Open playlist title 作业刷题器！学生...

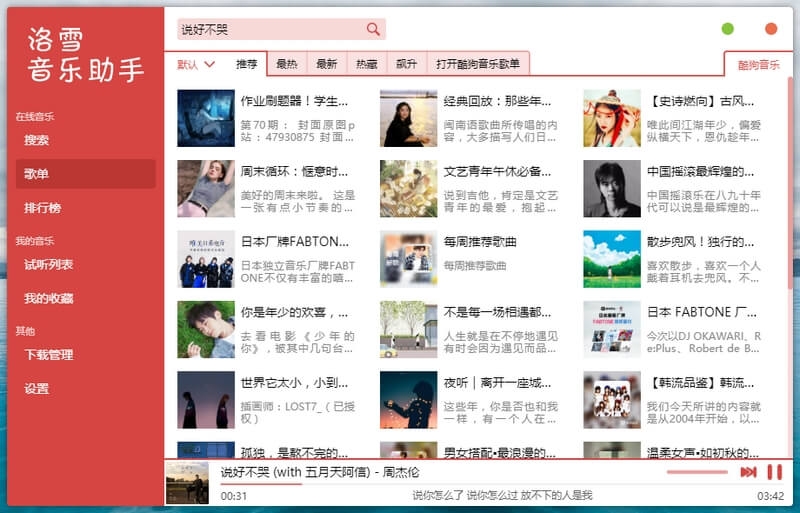click(x=294, y=101)
